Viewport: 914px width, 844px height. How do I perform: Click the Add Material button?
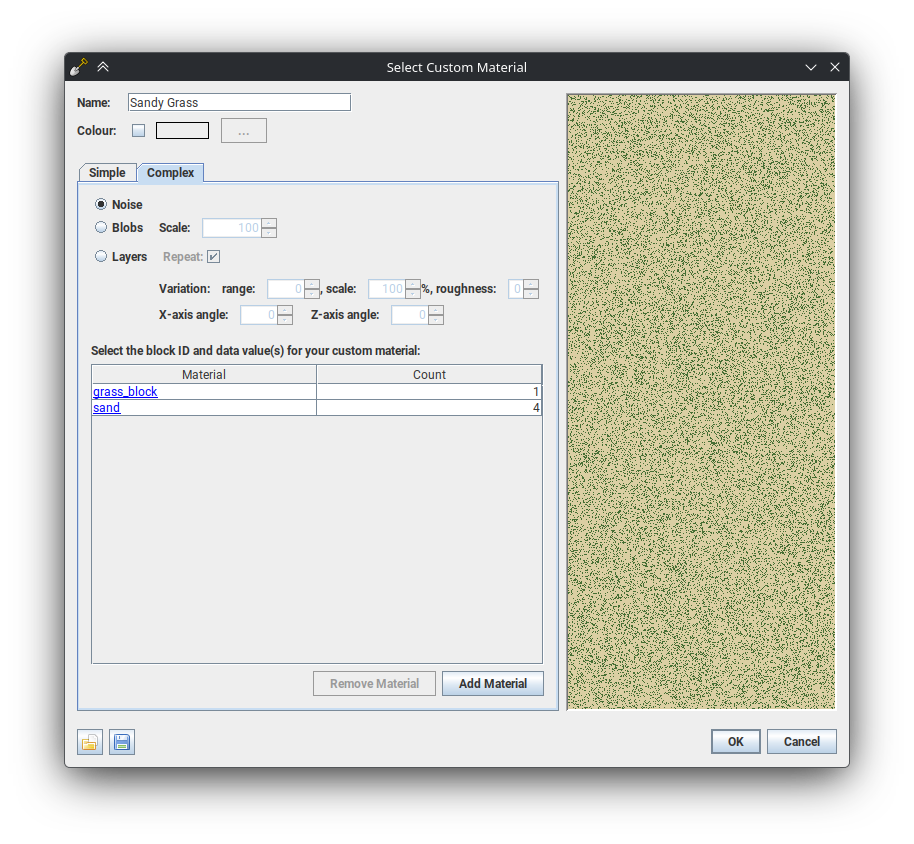coord(492,683)
